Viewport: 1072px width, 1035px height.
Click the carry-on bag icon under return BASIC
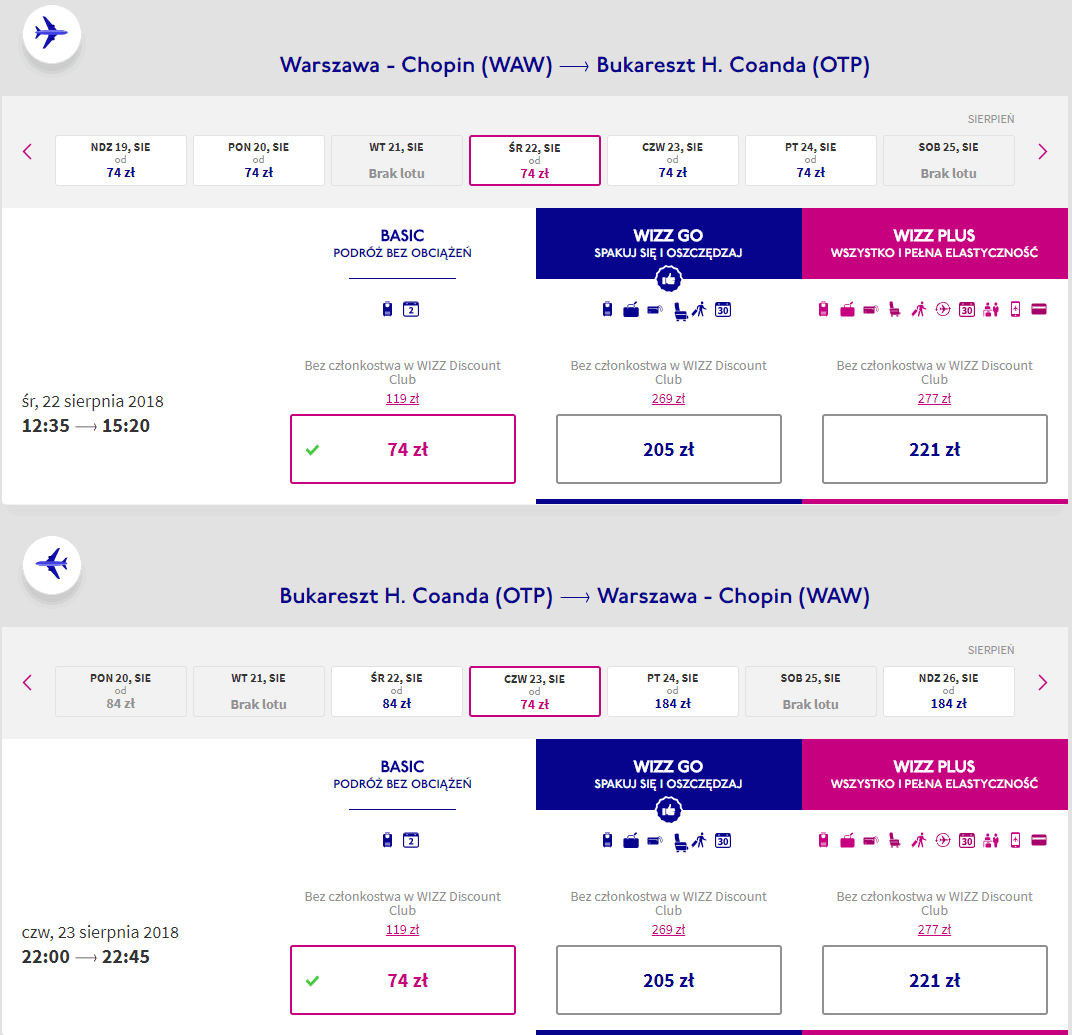point(388,840)
